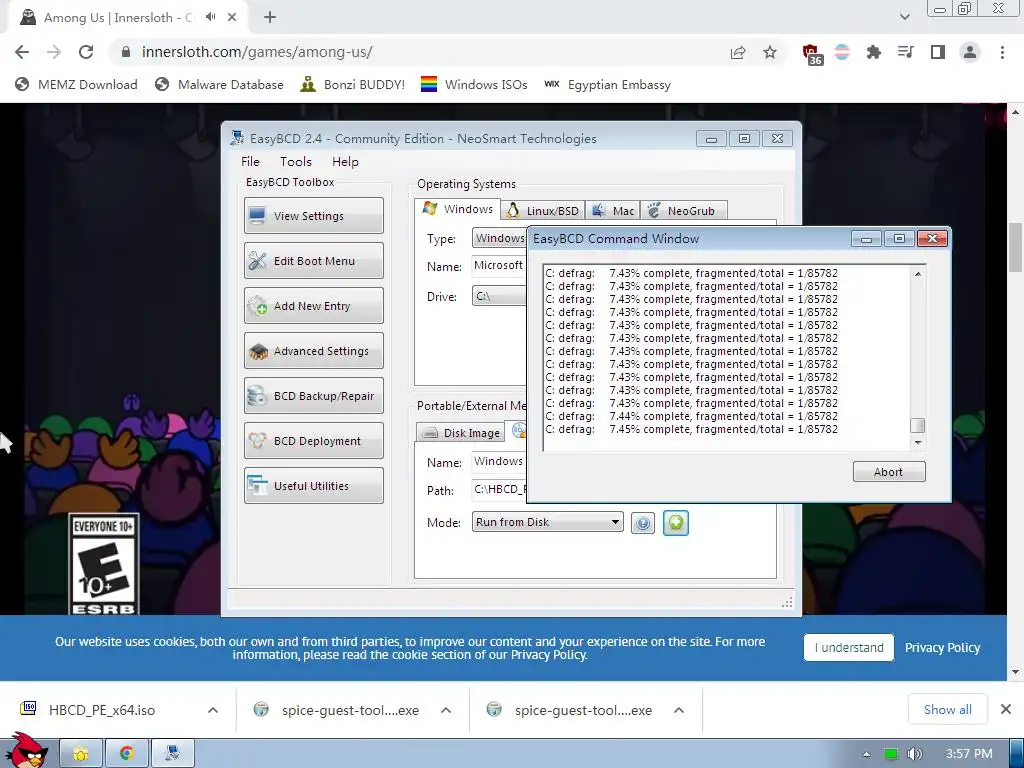Open the media control icon
The image size is (1024, 768).
click(905, 52)
